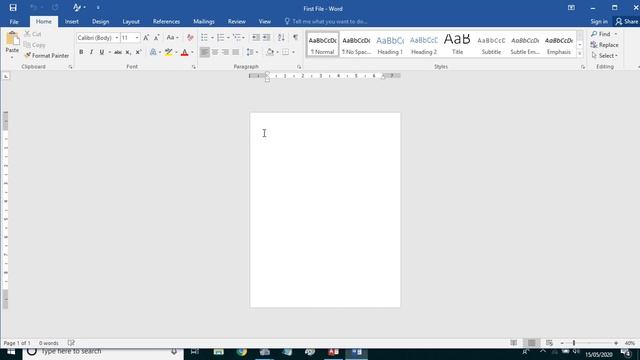Apply the red font color
The width and height of the screenshot is (640, 360).
click(184, 52)
